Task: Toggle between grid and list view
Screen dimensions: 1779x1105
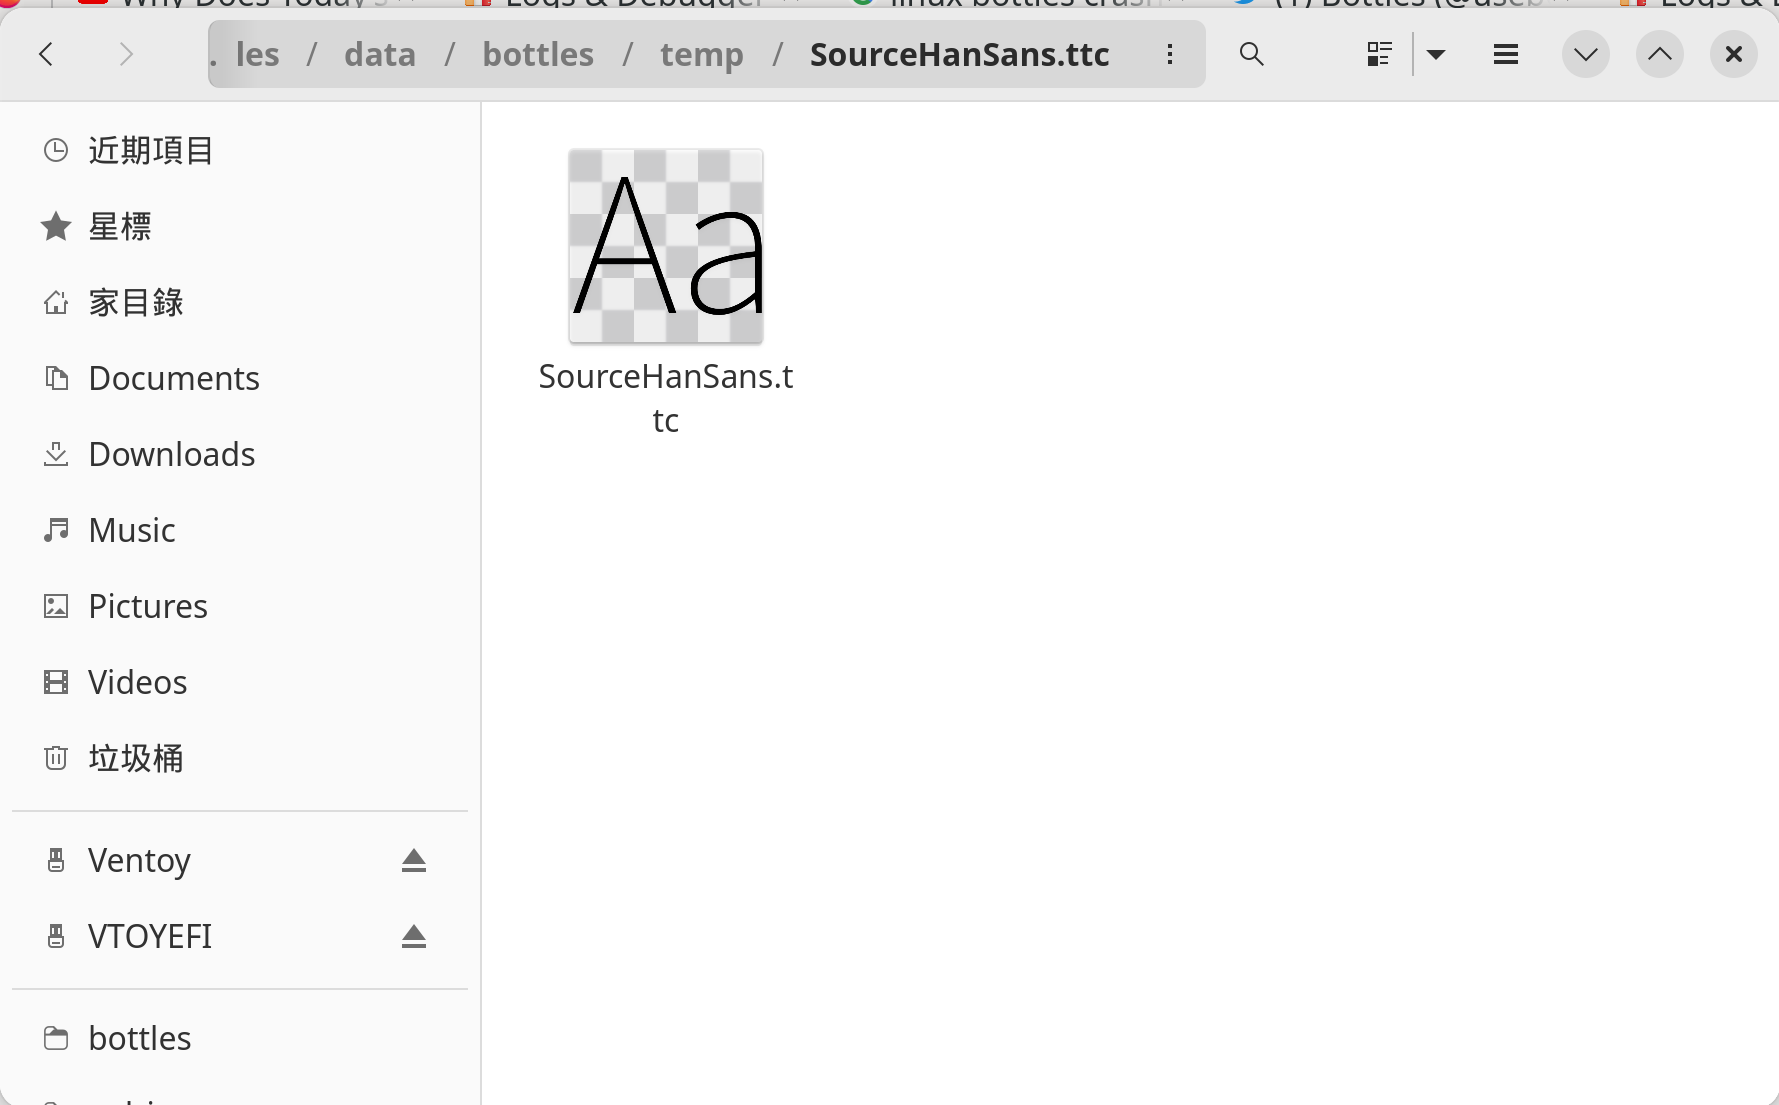Action: click(x=1379, y=54)
